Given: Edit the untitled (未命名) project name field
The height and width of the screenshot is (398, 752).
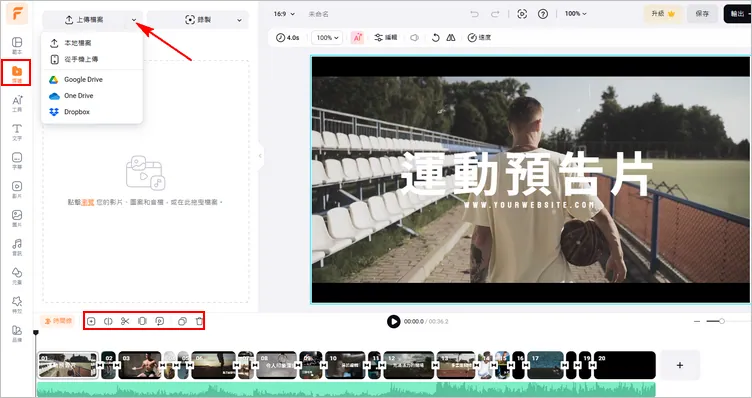Looking at the screenshot, I should tap(318, 14).
